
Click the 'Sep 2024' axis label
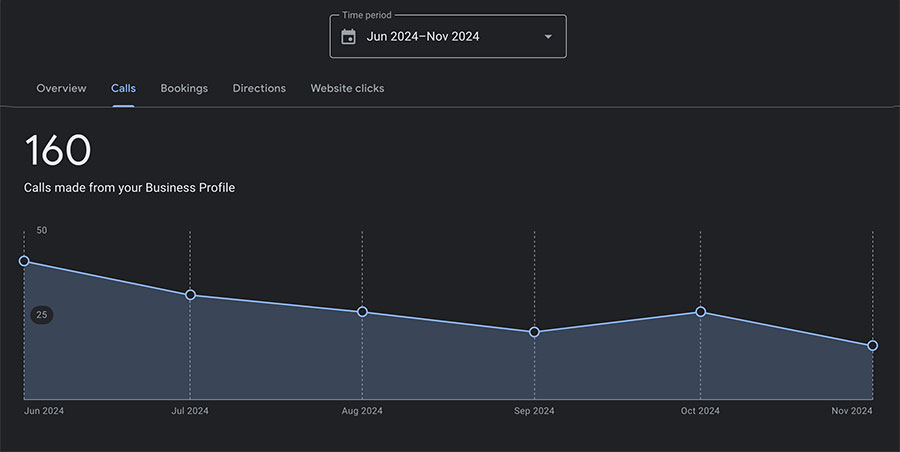(534, 411)
